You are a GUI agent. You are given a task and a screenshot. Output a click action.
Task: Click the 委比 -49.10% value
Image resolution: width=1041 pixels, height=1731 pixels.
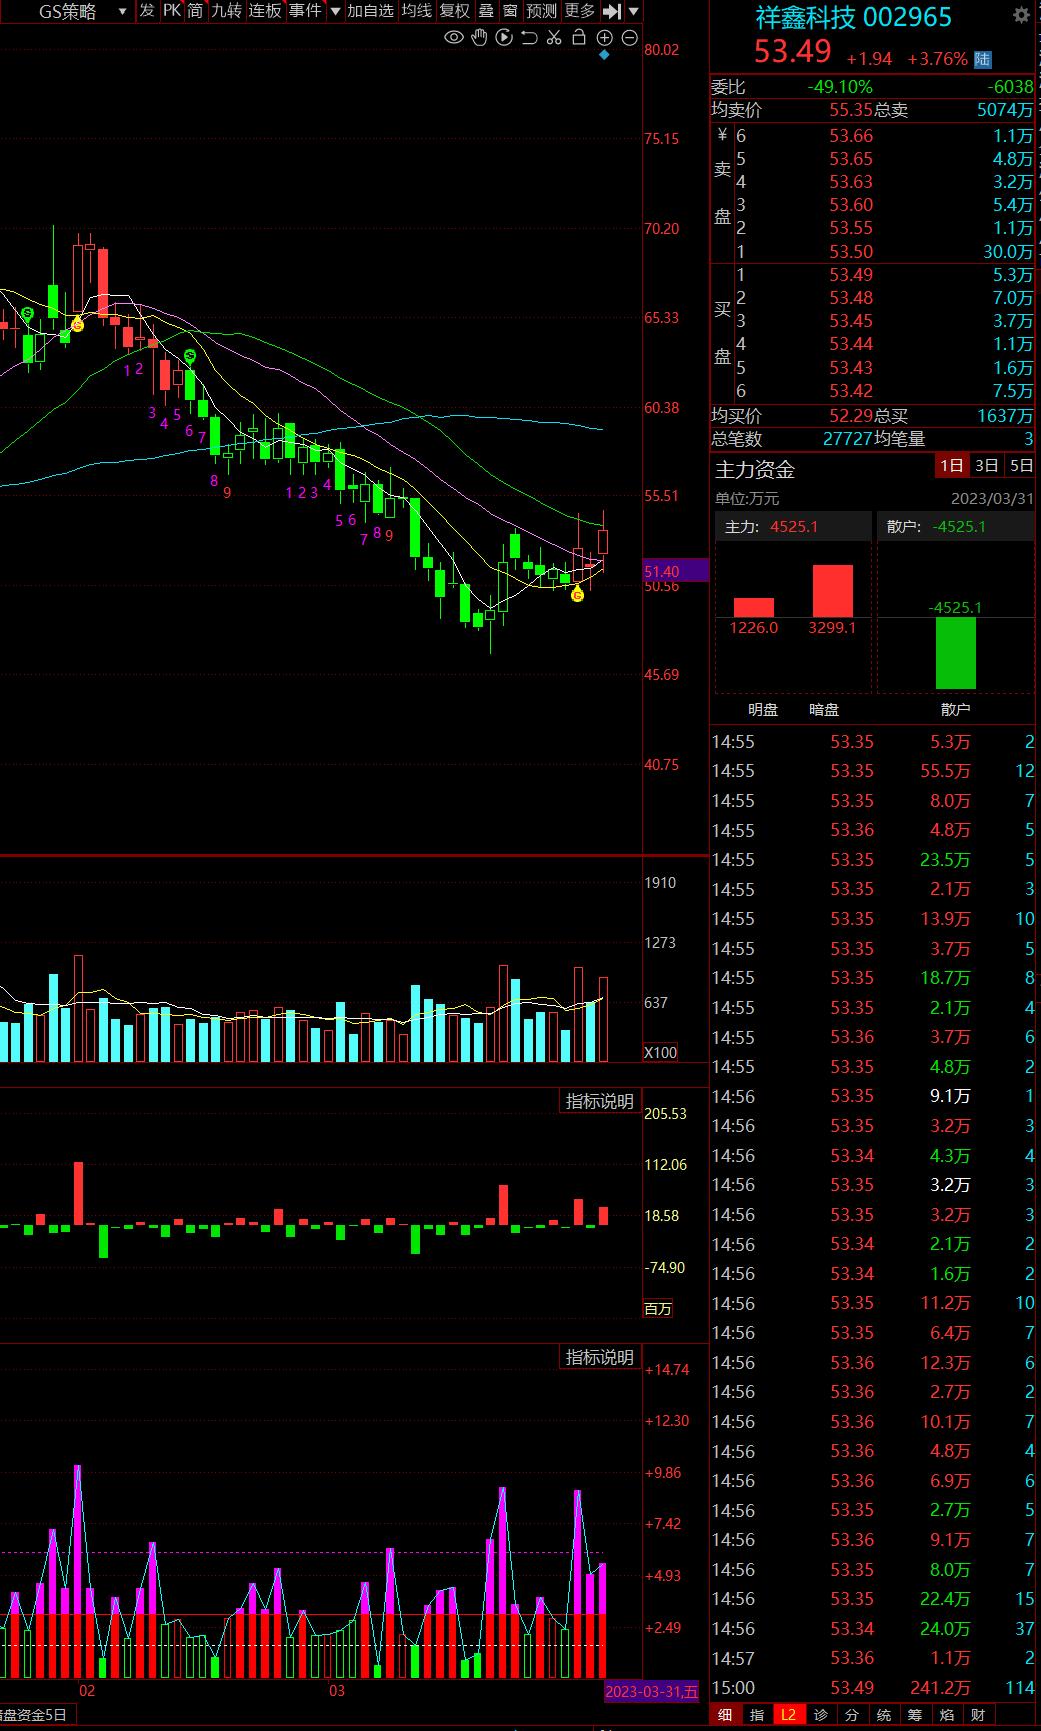point(840,87)
